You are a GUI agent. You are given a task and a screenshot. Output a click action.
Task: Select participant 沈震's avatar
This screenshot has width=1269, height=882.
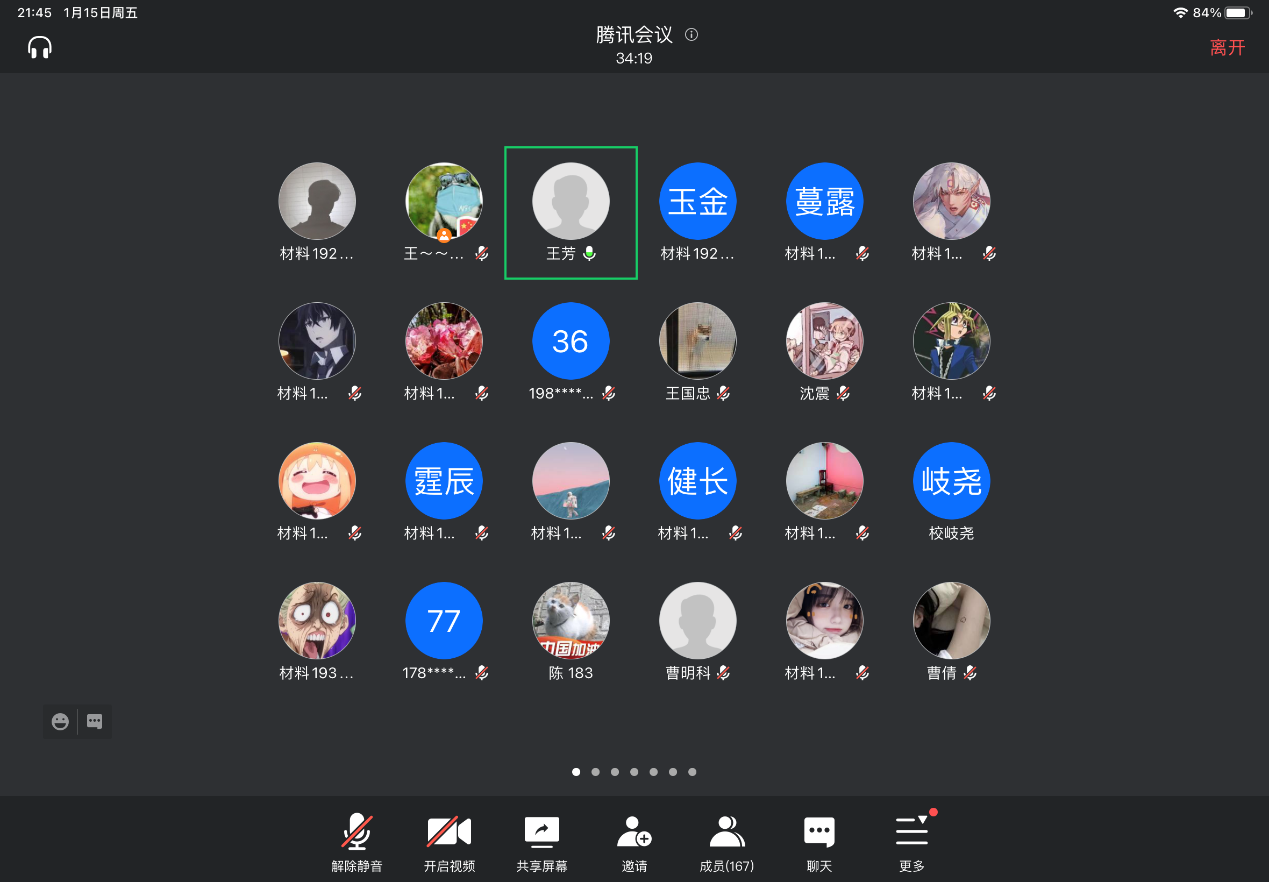[825, 341]
